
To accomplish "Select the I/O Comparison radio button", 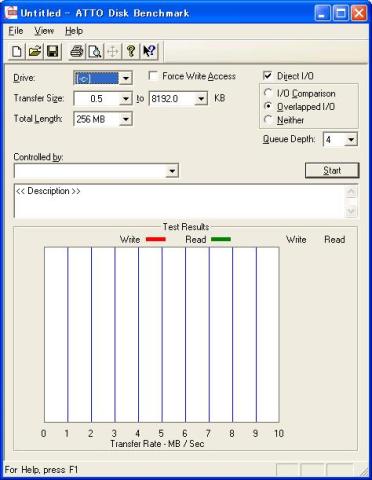I will (x=268, y=93).
